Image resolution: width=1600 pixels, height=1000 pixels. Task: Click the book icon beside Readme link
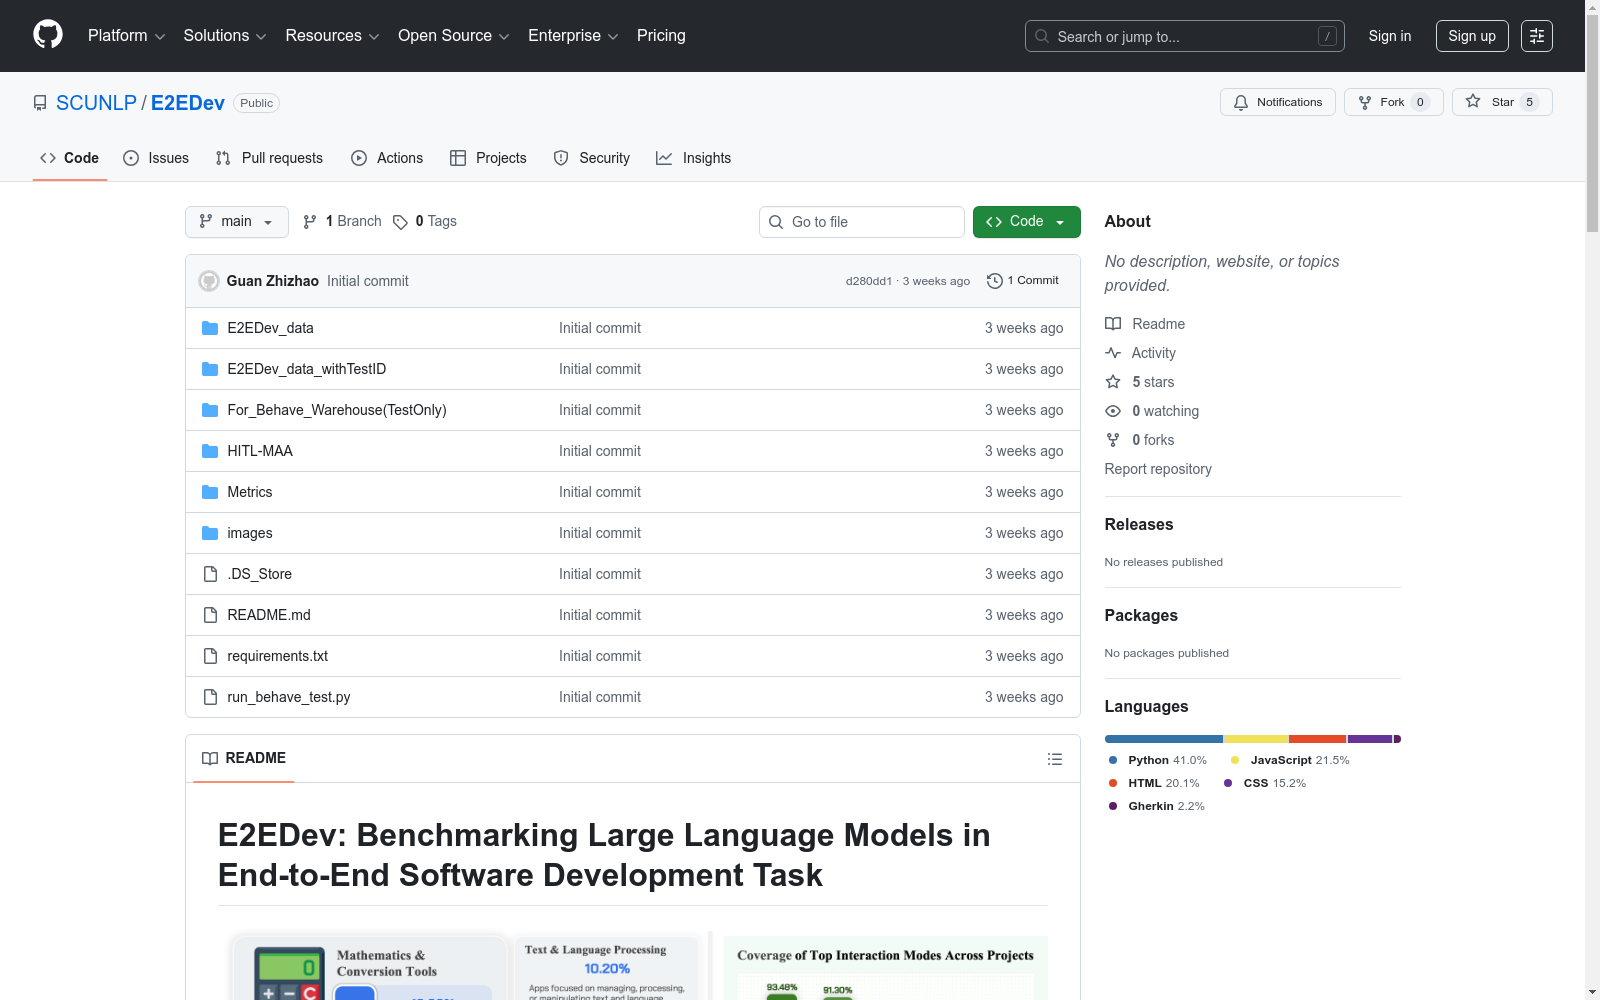pyautogui.click(x=1113, y=324)
